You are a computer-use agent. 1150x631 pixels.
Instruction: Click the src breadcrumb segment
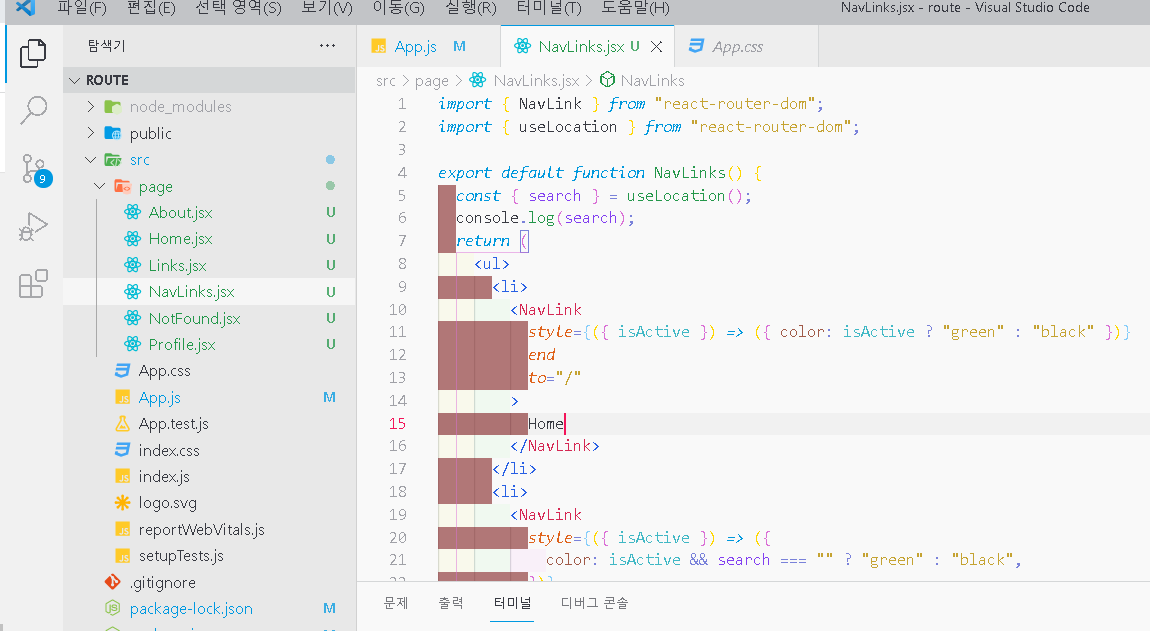click(385, 80)
